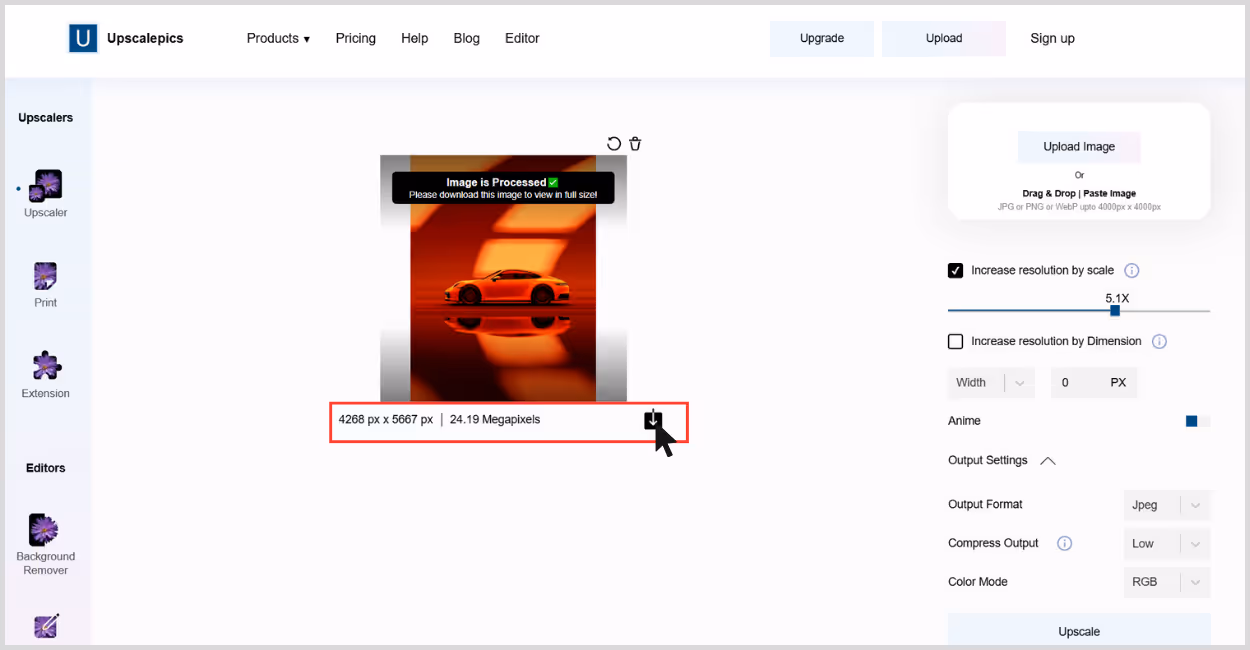
Task: Open the Extension puzzle icon
Action: coord(46,366)
